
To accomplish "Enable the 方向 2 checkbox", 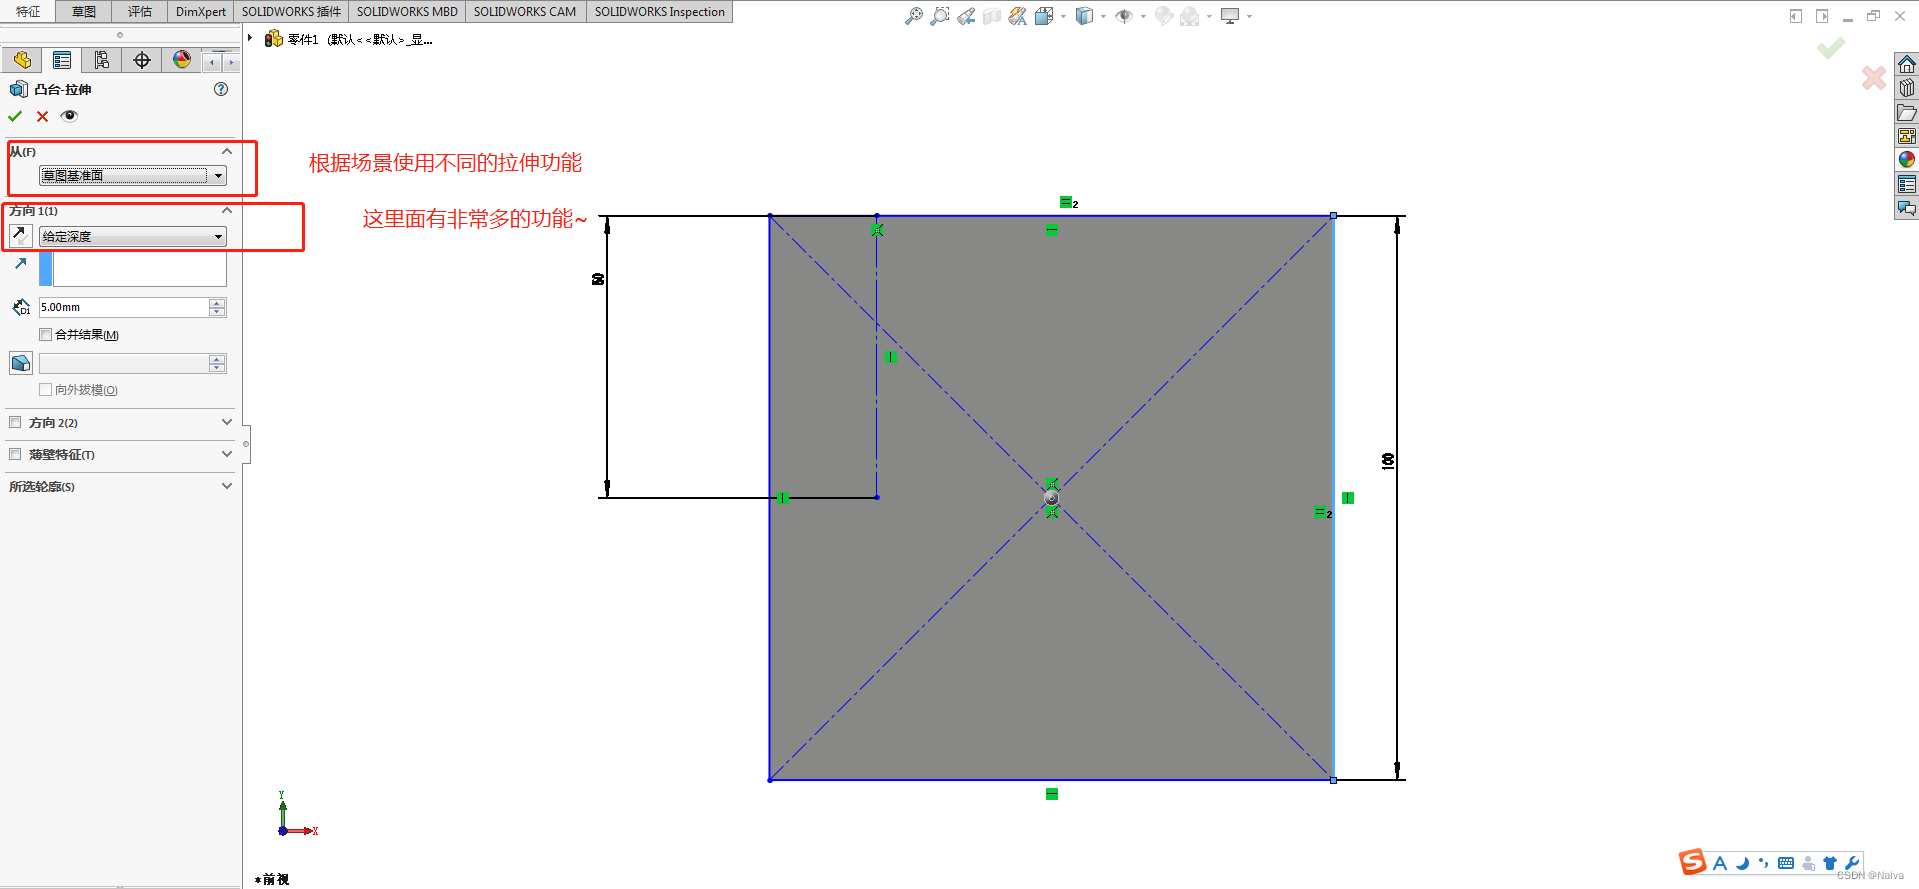I will [x=15, y=423].
